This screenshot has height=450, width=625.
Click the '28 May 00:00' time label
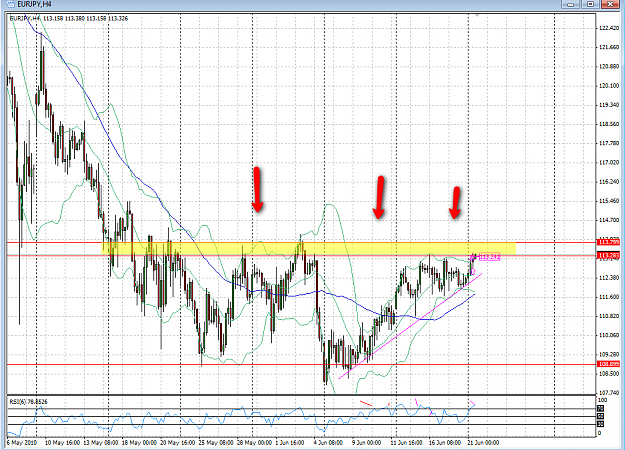[x=254, y=442]
